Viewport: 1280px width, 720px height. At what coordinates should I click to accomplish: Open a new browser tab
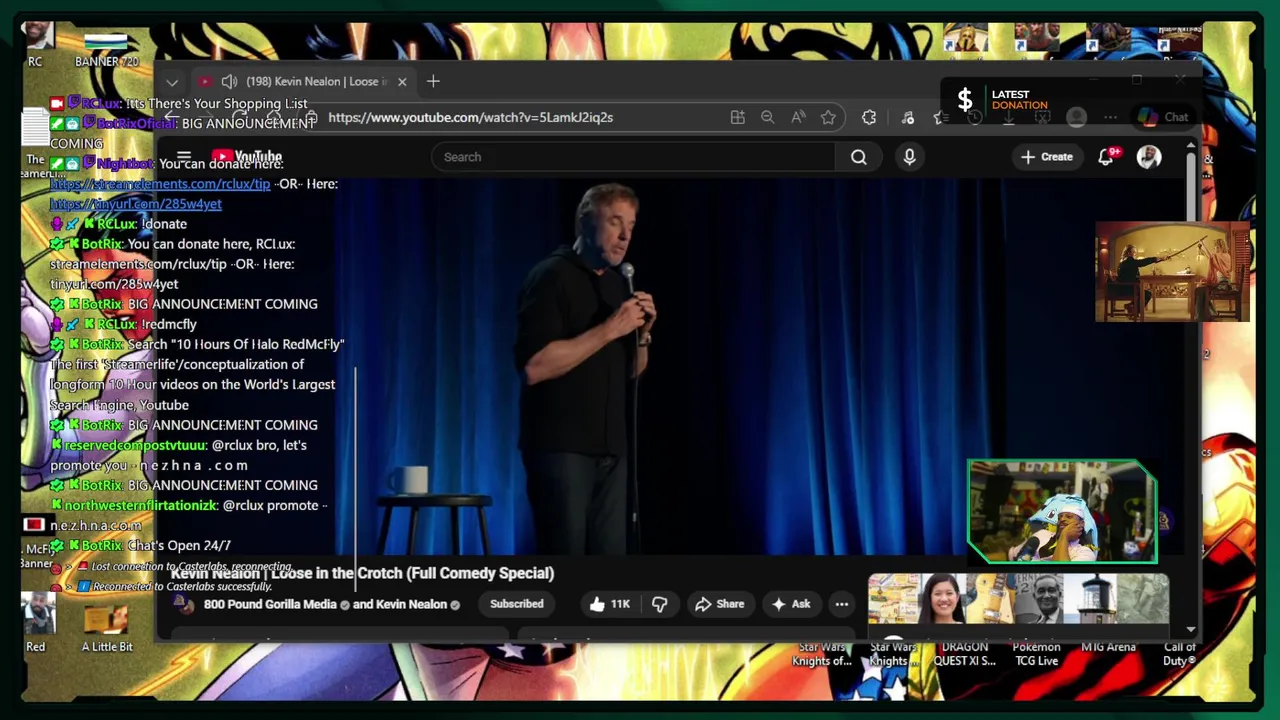pos(433,81)
